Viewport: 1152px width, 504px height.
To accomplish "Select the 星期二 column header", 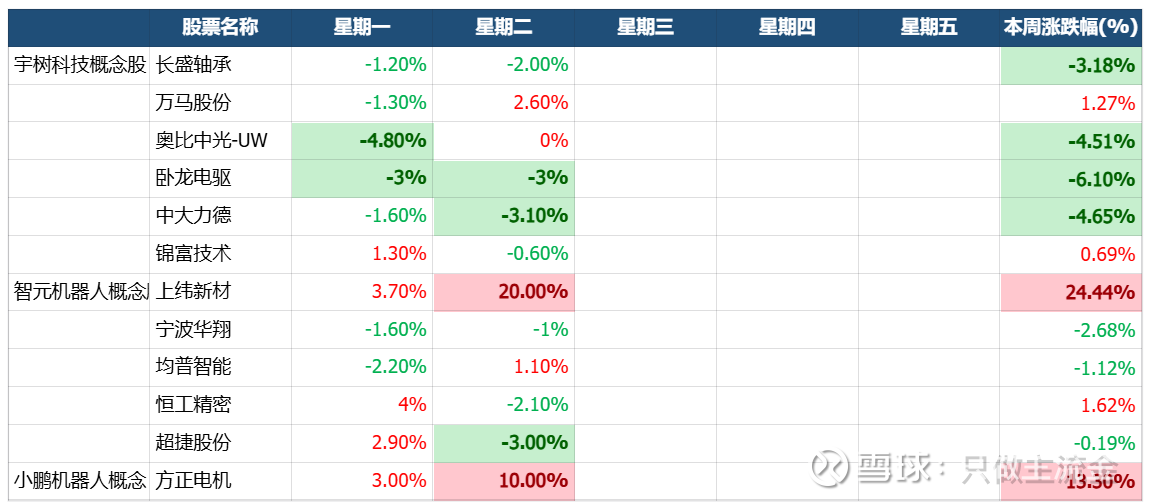I will pos(504,27).
